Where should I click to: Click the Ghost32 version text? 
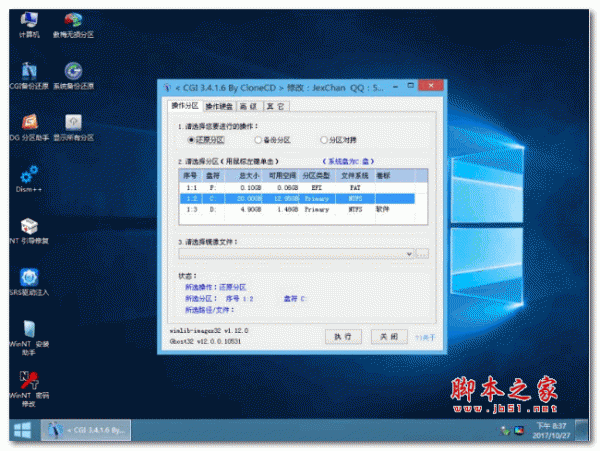205,341
